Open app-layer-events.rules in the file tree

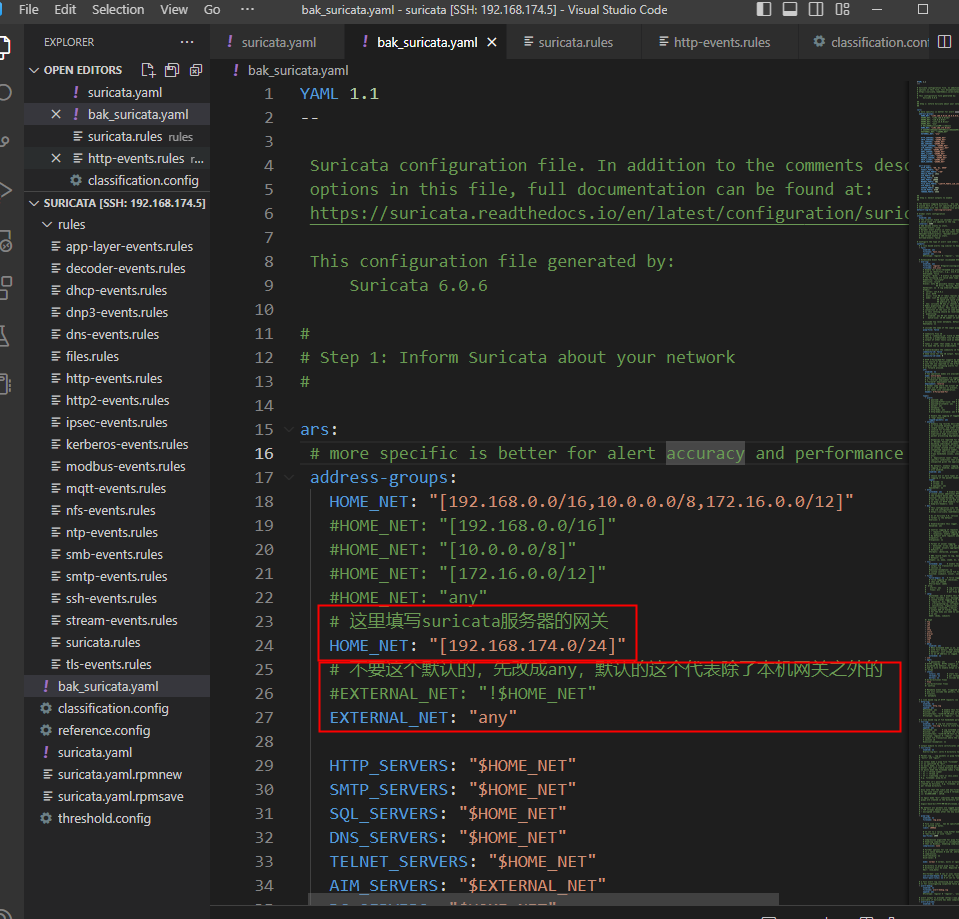129,246
